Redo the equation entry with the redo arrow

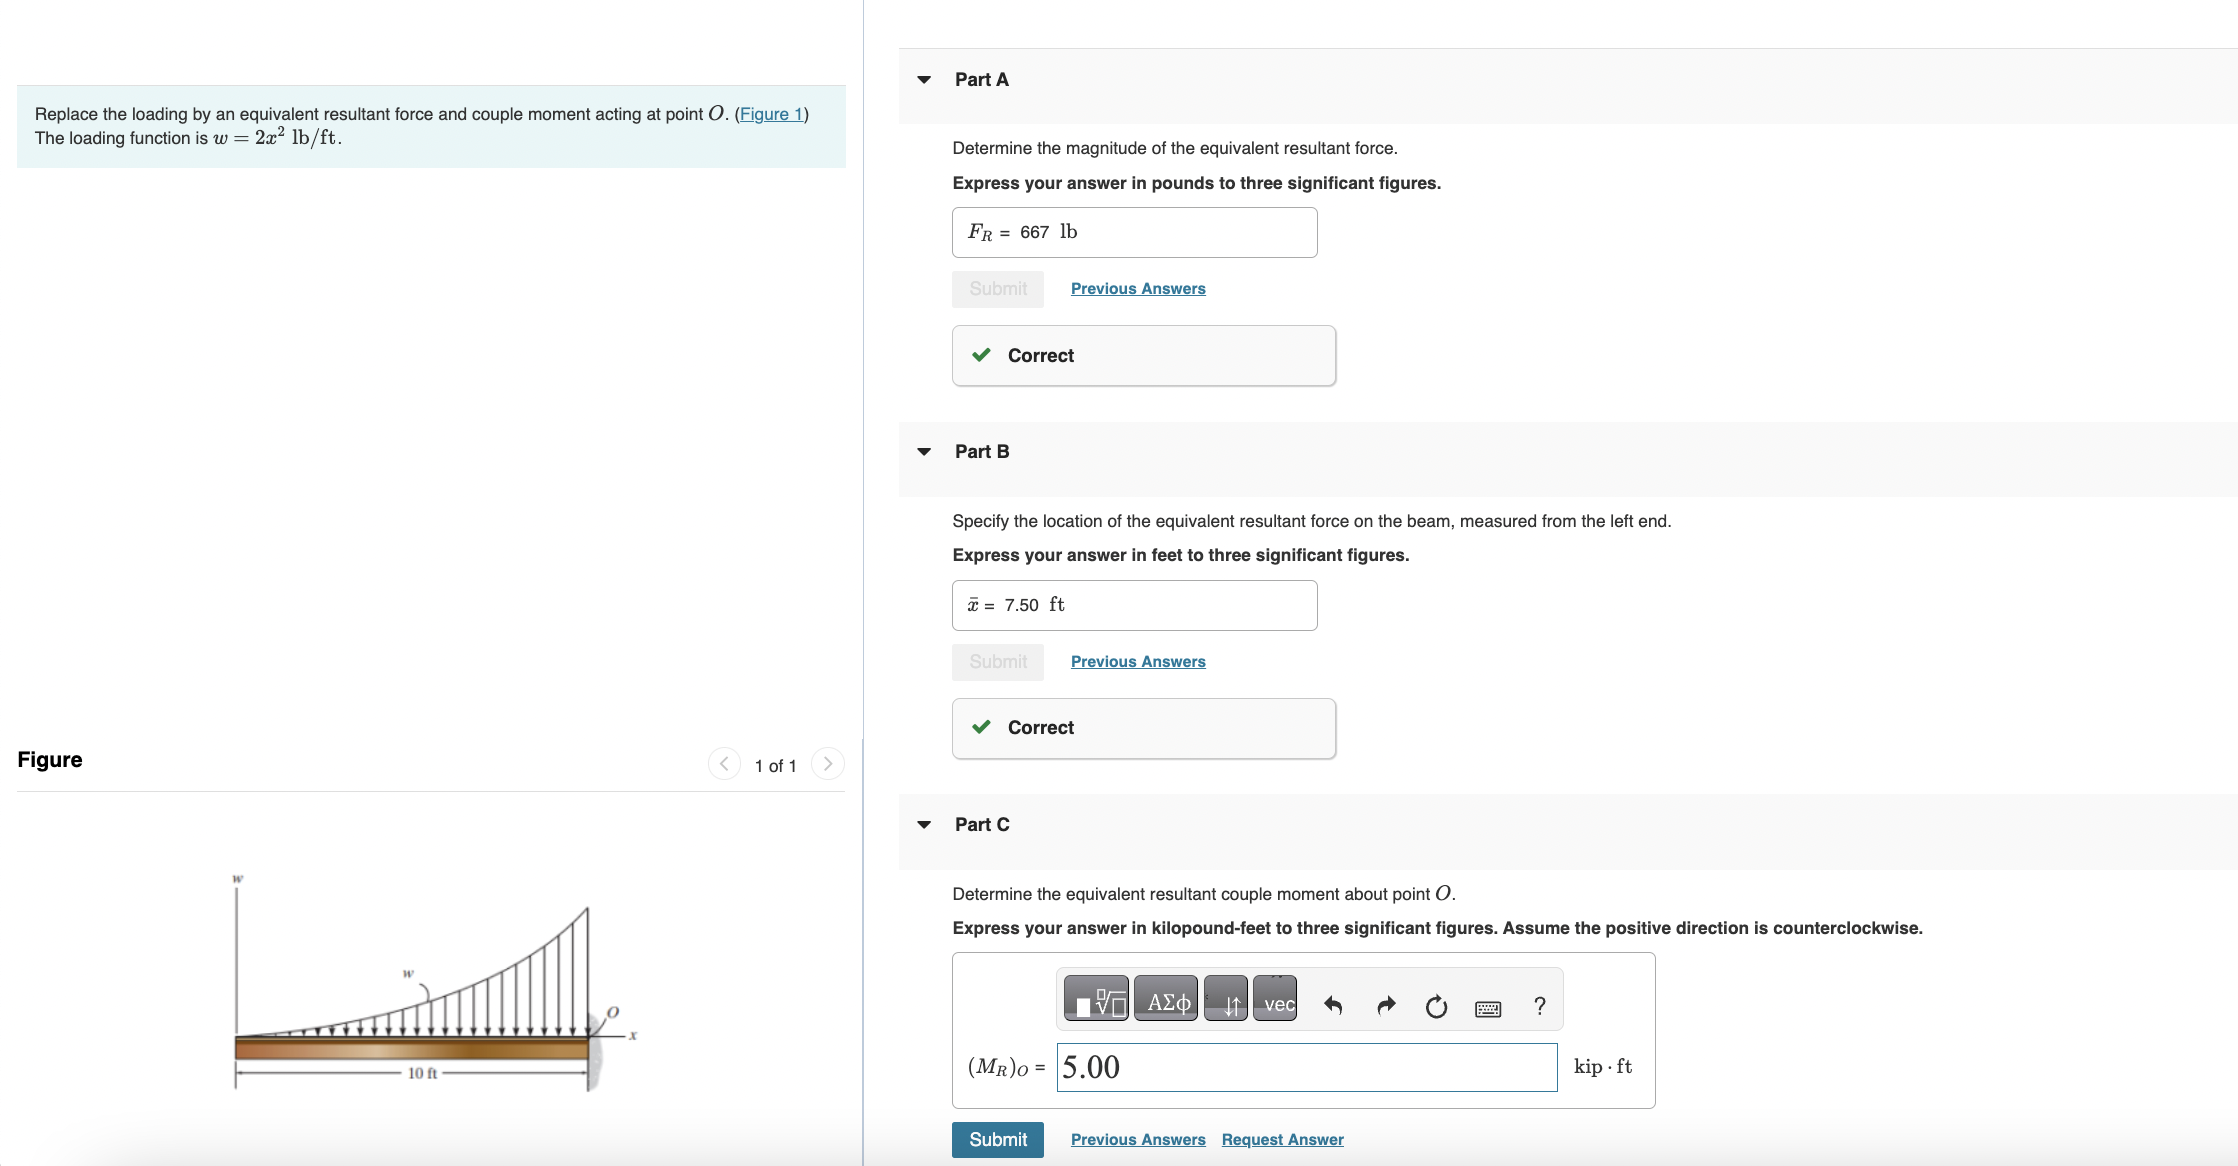[1386, 1006]
